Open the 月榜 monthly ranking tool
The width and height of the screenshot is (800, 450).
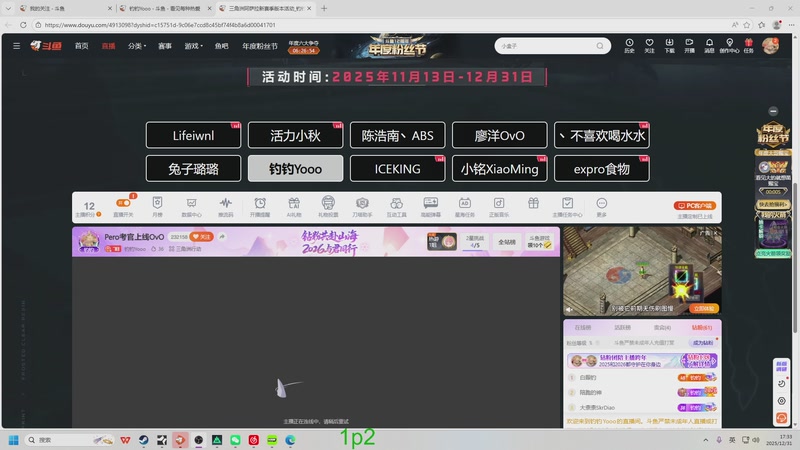pos(157,207)
